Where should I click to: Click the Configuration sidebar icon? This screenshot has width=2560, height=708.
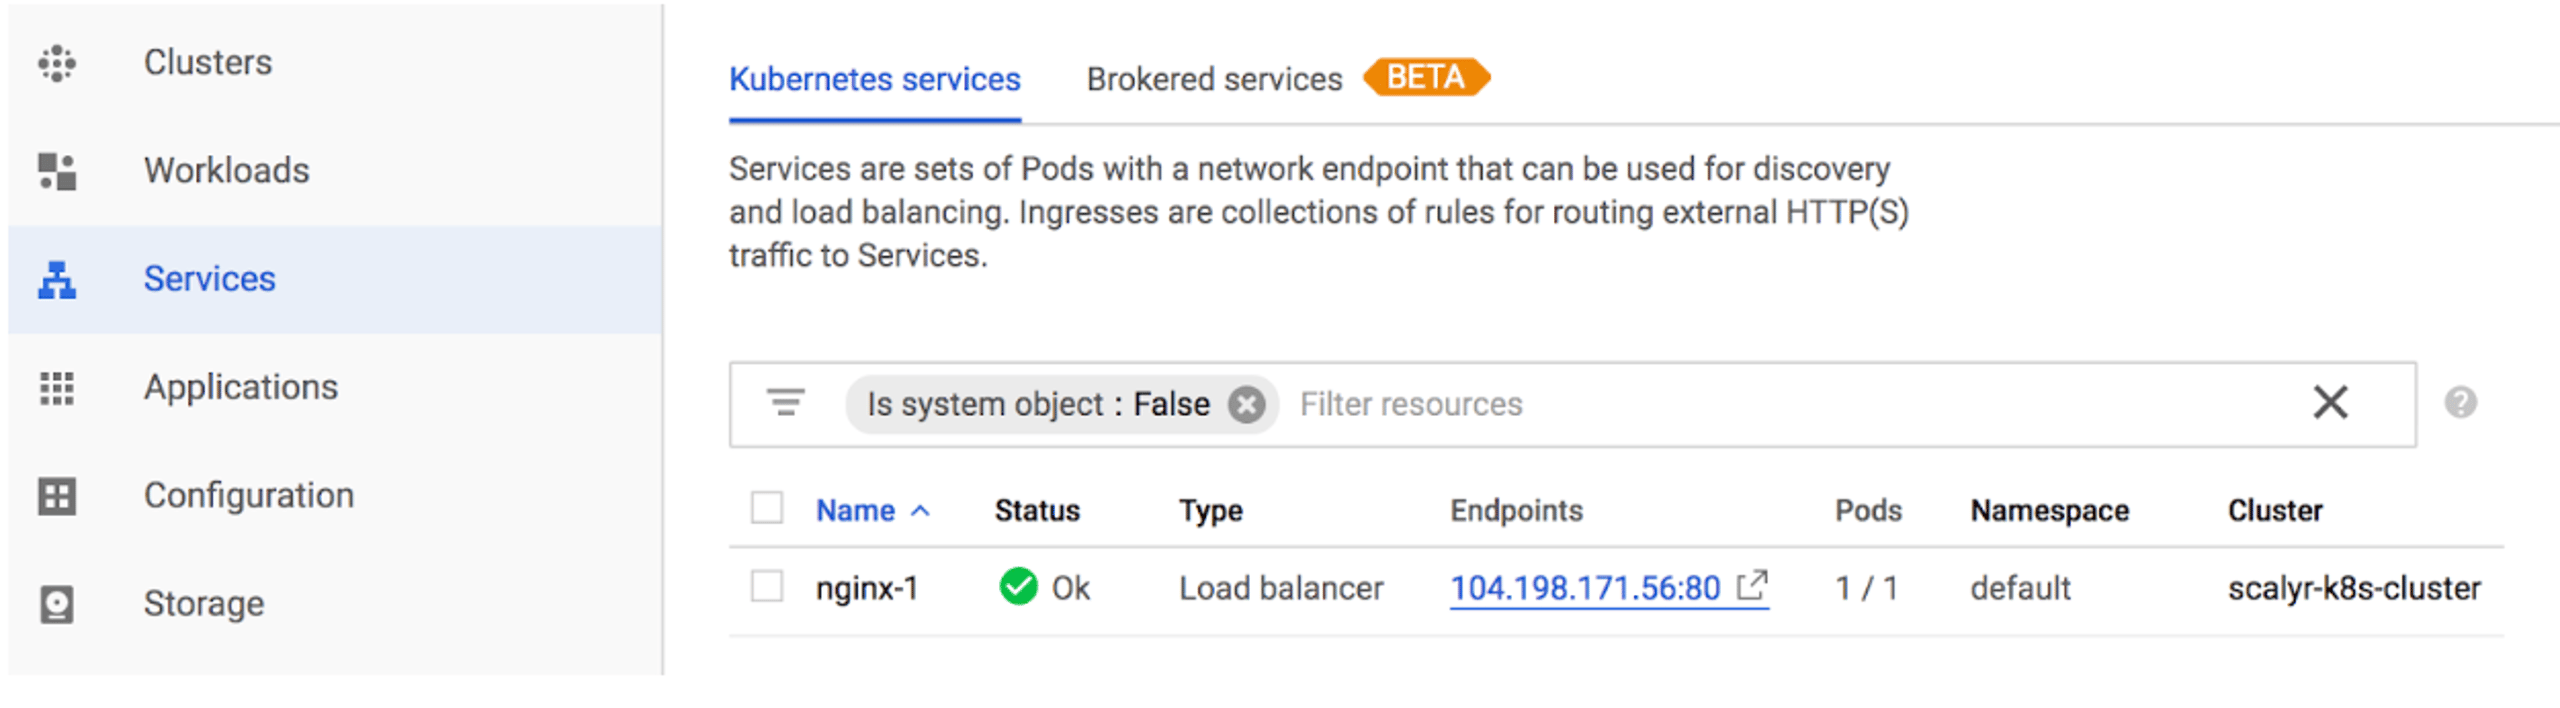(57, 496)
